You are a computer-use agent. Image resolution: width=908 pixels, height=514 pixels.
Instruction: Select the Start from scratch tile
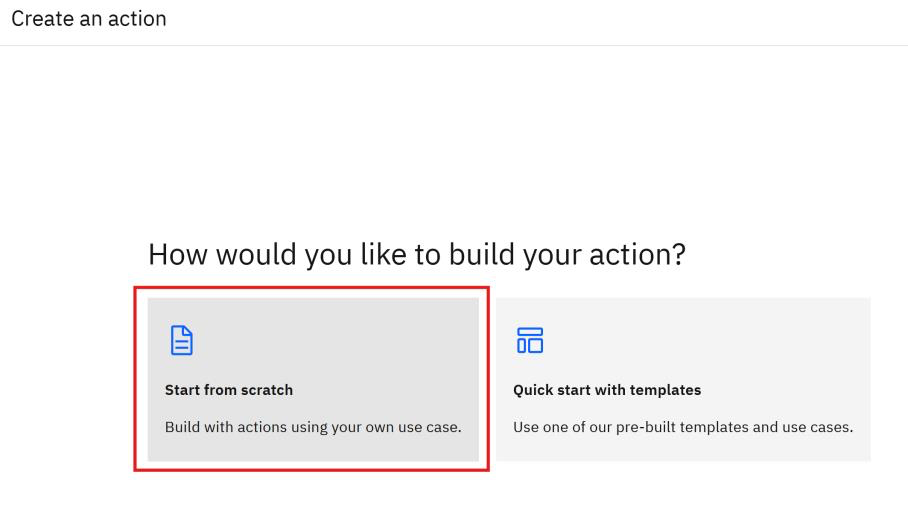(x=313, y=379)
